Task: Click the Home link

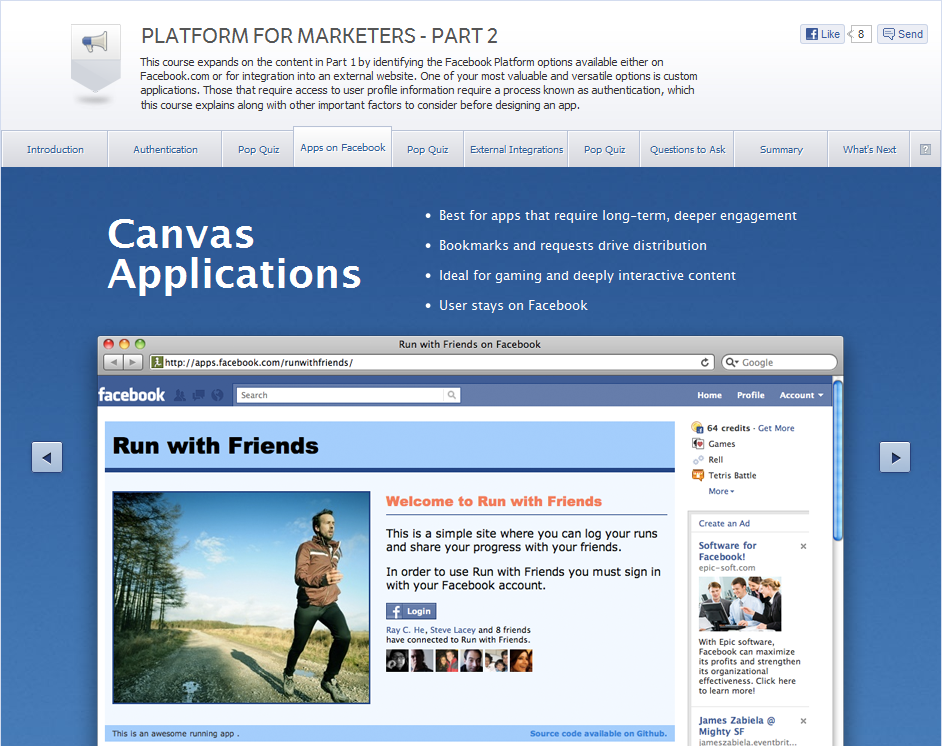Action: [709, 395]
